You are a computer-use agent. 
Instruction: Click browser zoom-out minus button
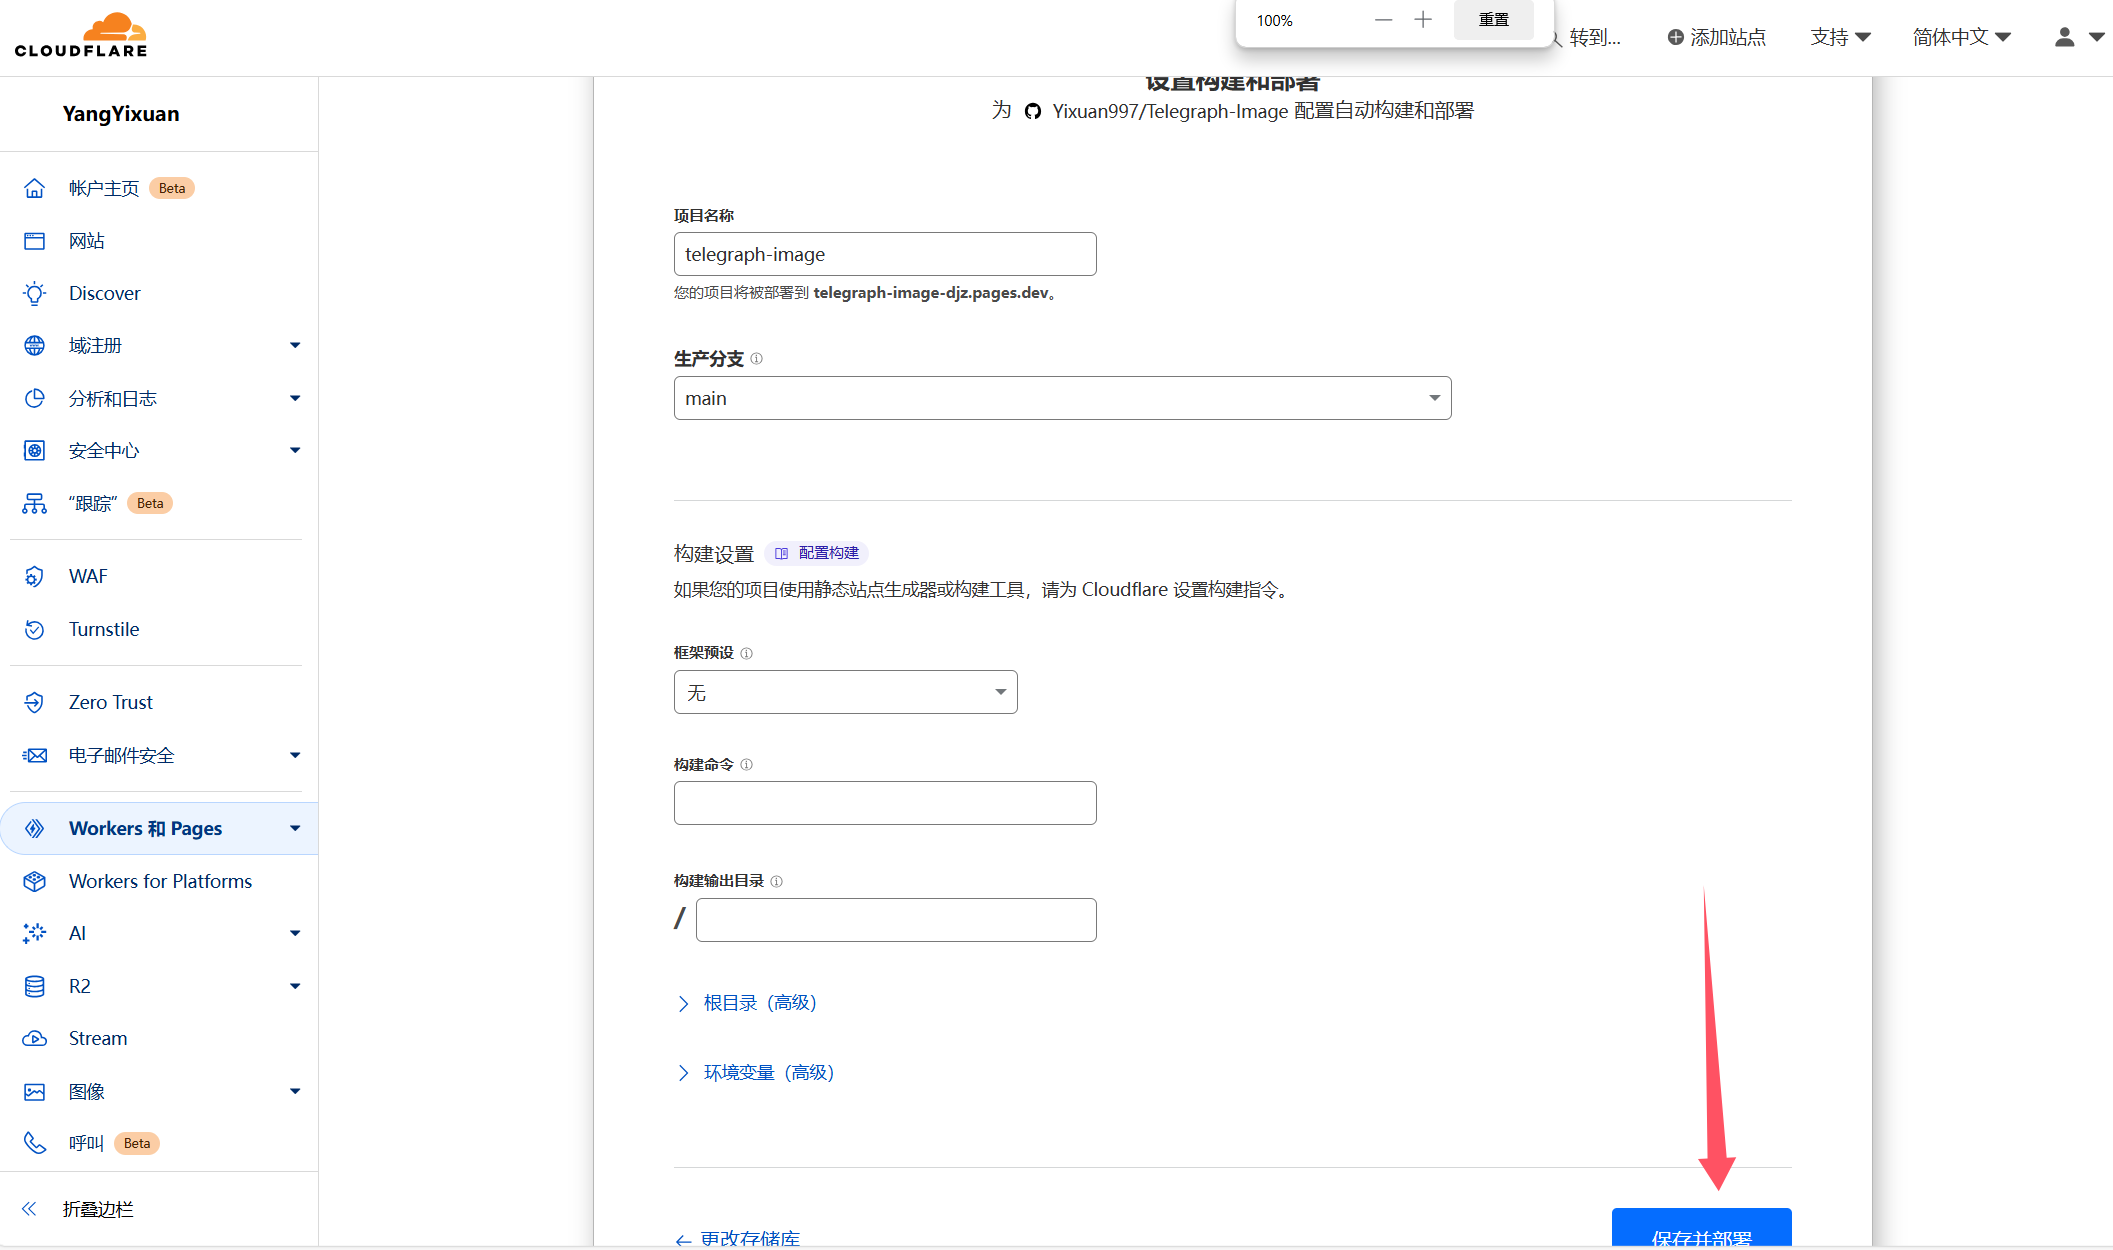coord(1384,20)
